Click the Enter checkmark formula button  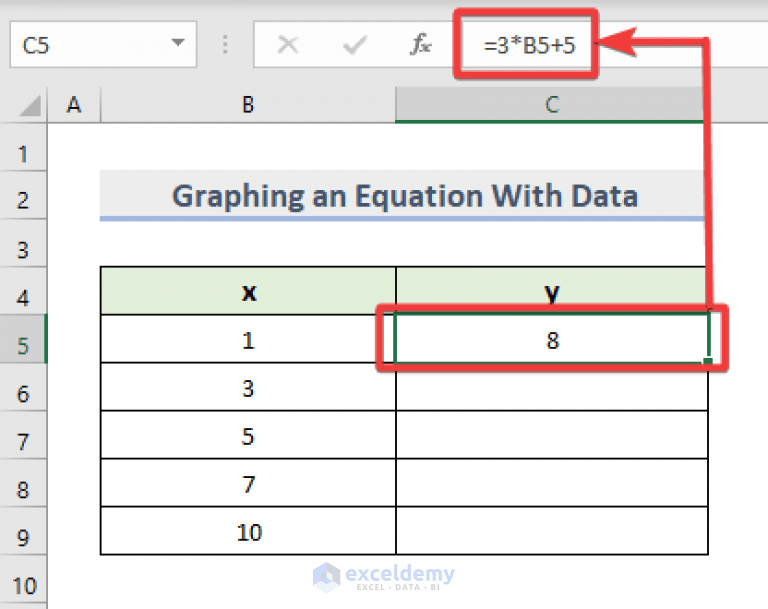pos(355,45)
